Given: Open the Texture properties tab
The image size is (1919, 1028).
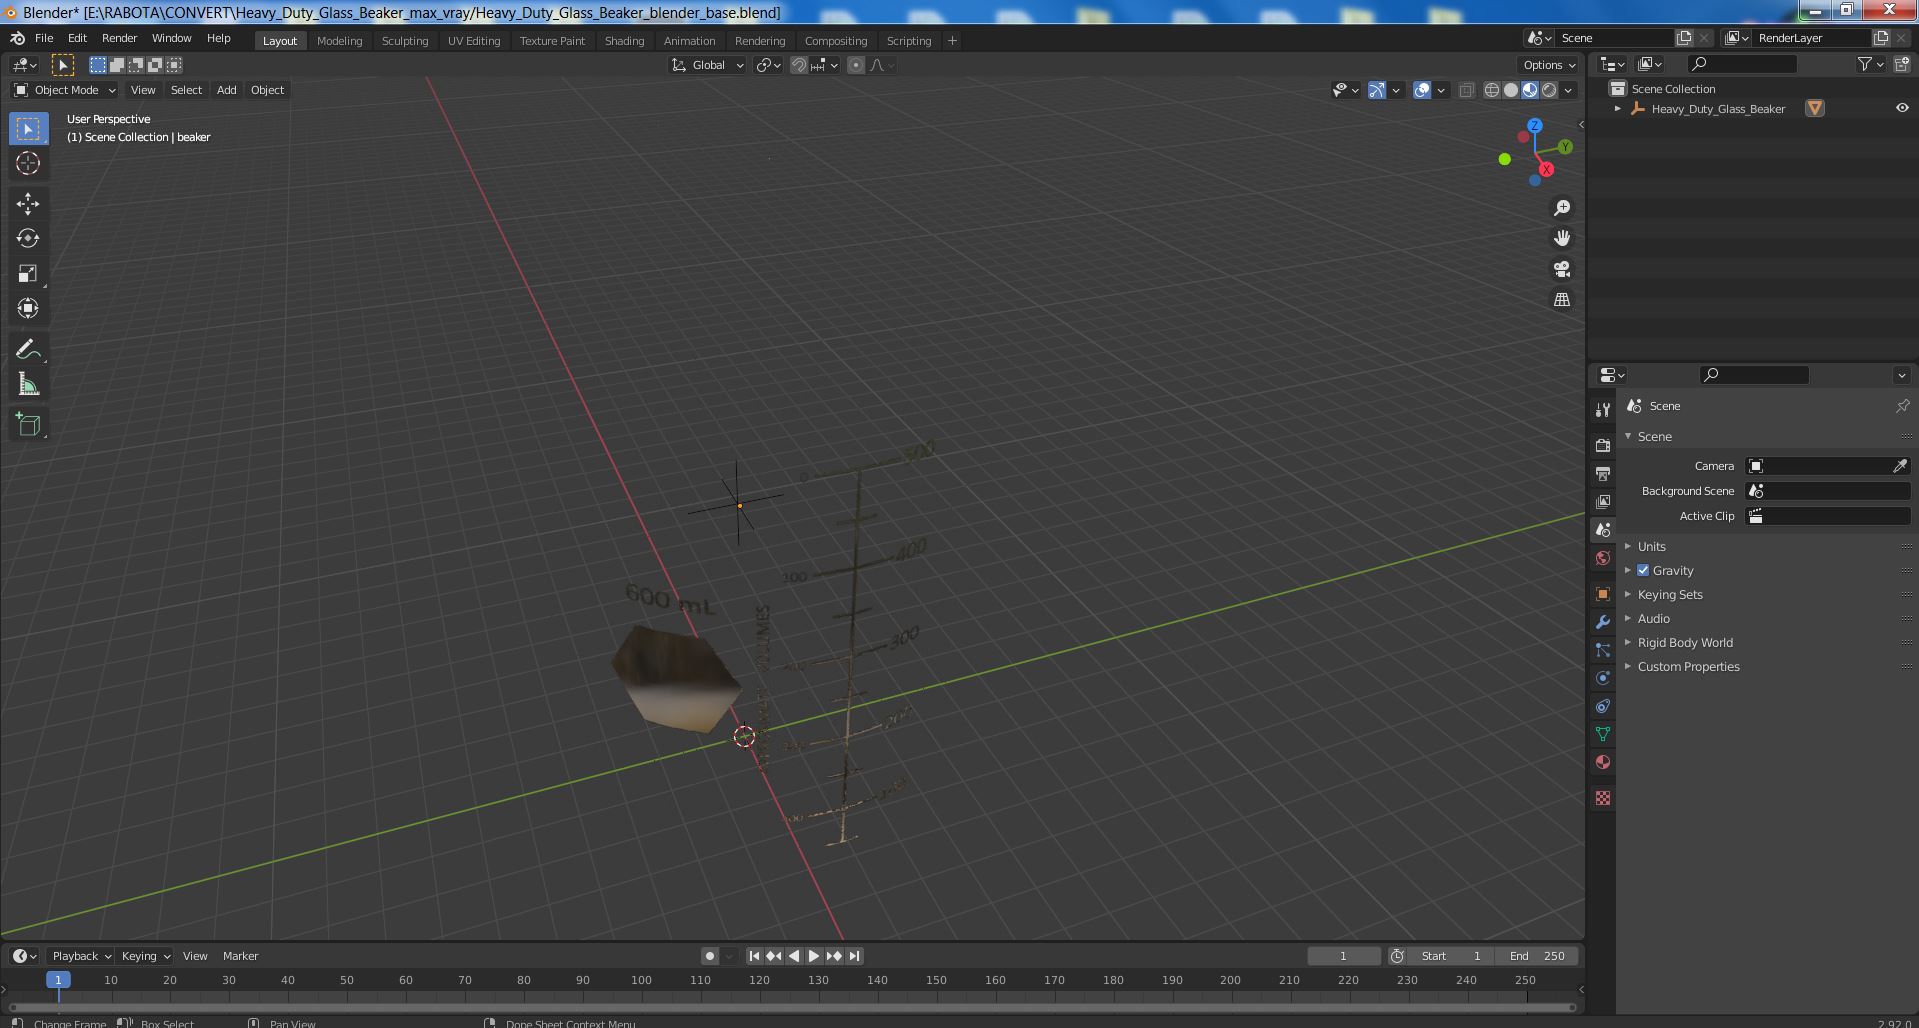Looking at the screenshot, I should [x=1603, y=798].
